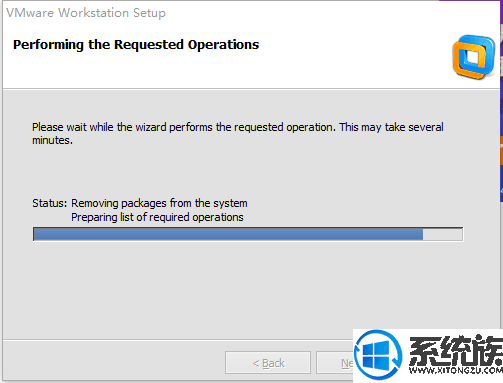Click the phrase This may take several
This screenshot has width=503, height=383.
click(392, 127)
